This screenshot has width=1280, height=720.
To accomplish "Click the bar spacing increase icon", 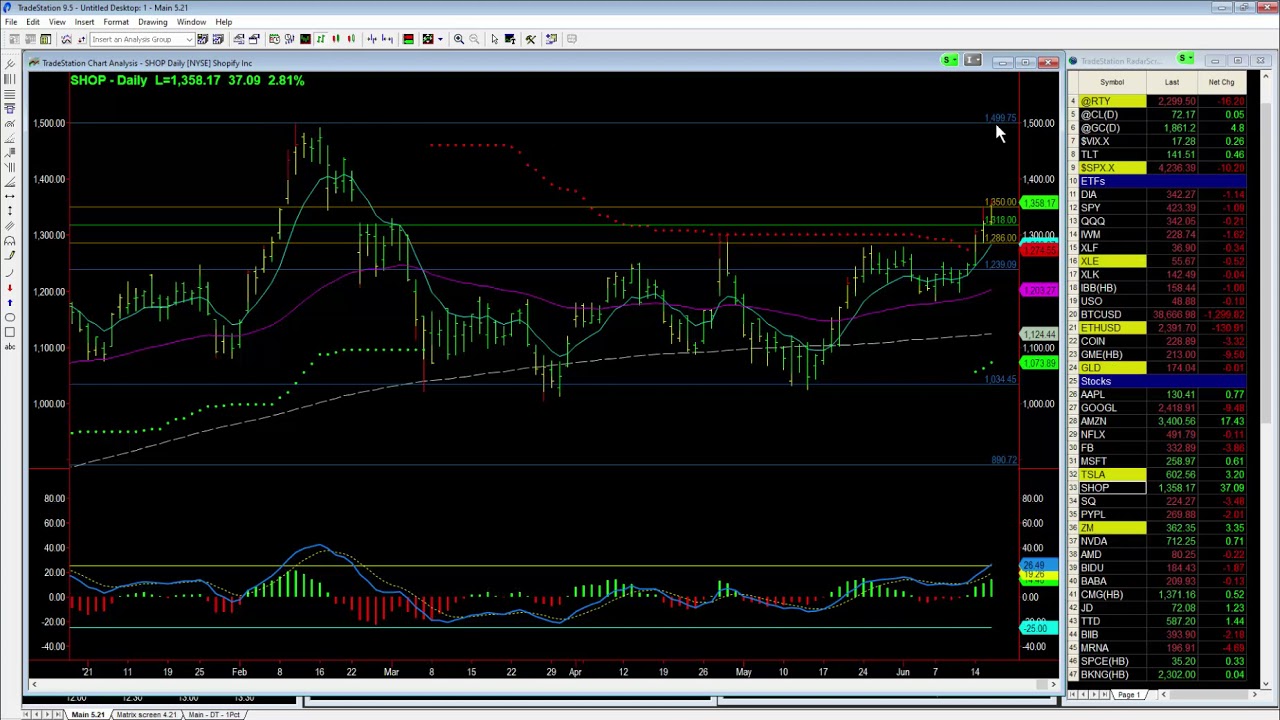I will click(x=387, y=39).
